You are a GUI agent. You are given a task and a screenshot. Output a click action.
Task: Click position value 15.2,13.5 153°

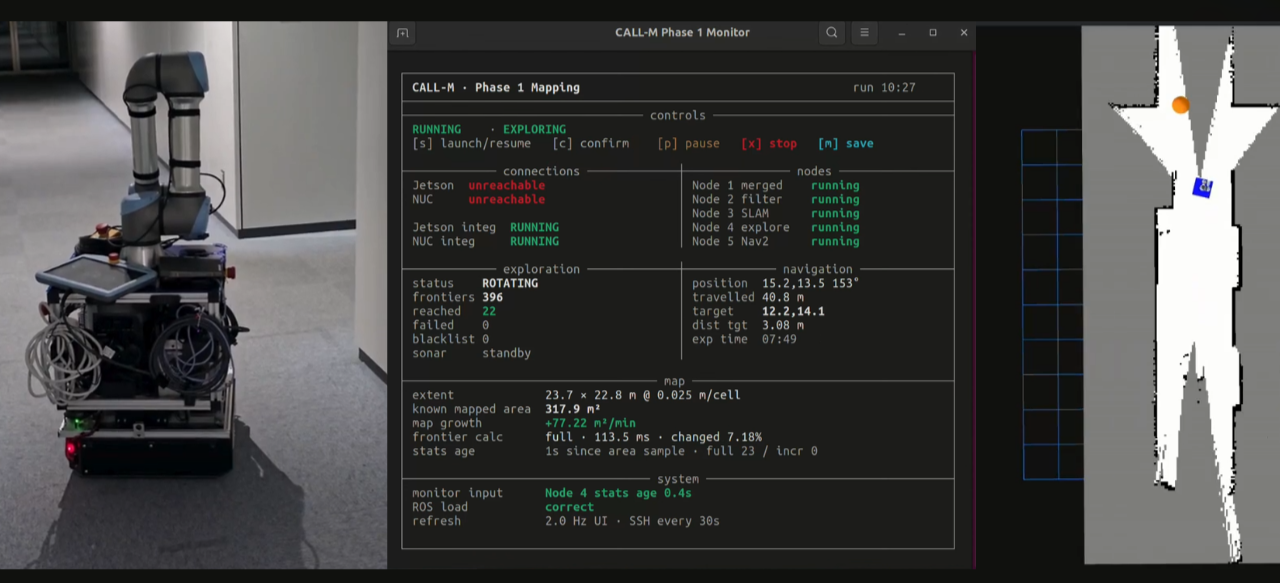pos(811,284)
